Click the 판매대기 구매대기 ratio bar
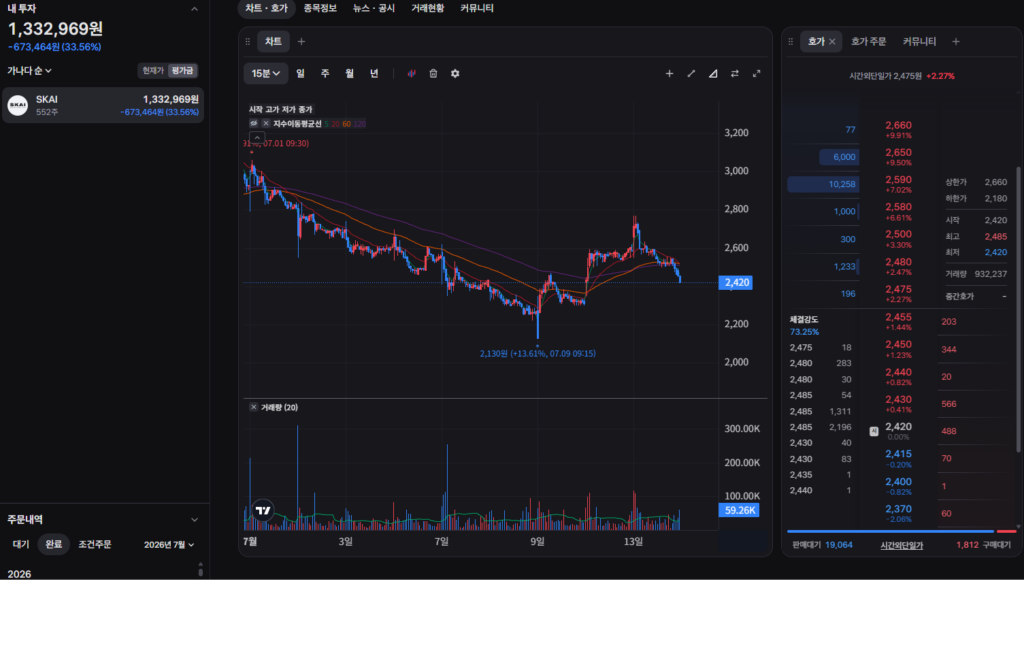The image size is (1024, 660). click(x=902, y=531)
